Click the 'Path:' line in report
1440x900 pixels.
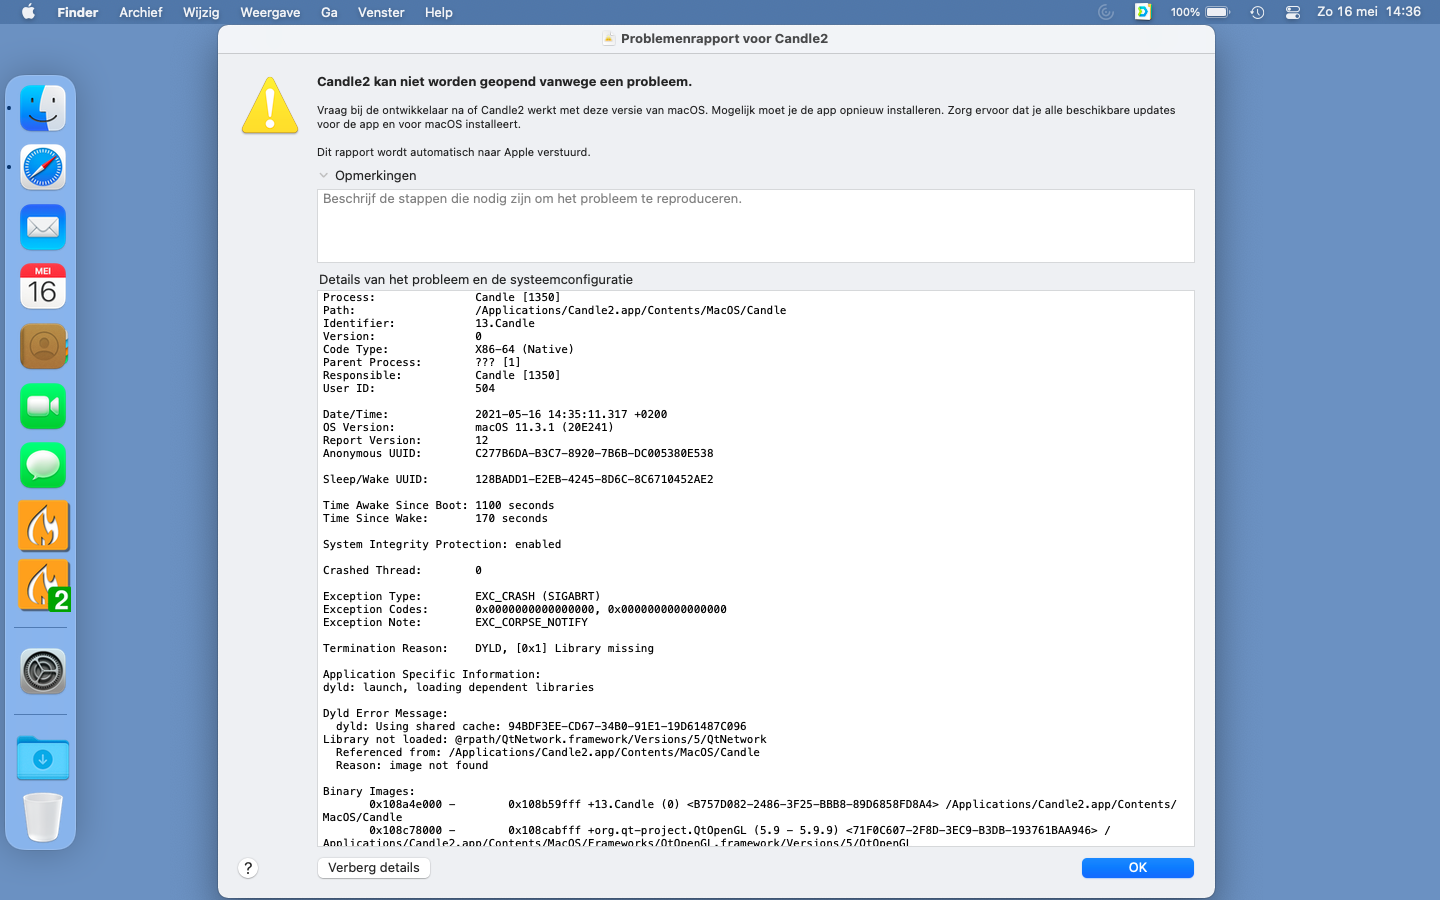click(554, 310)
